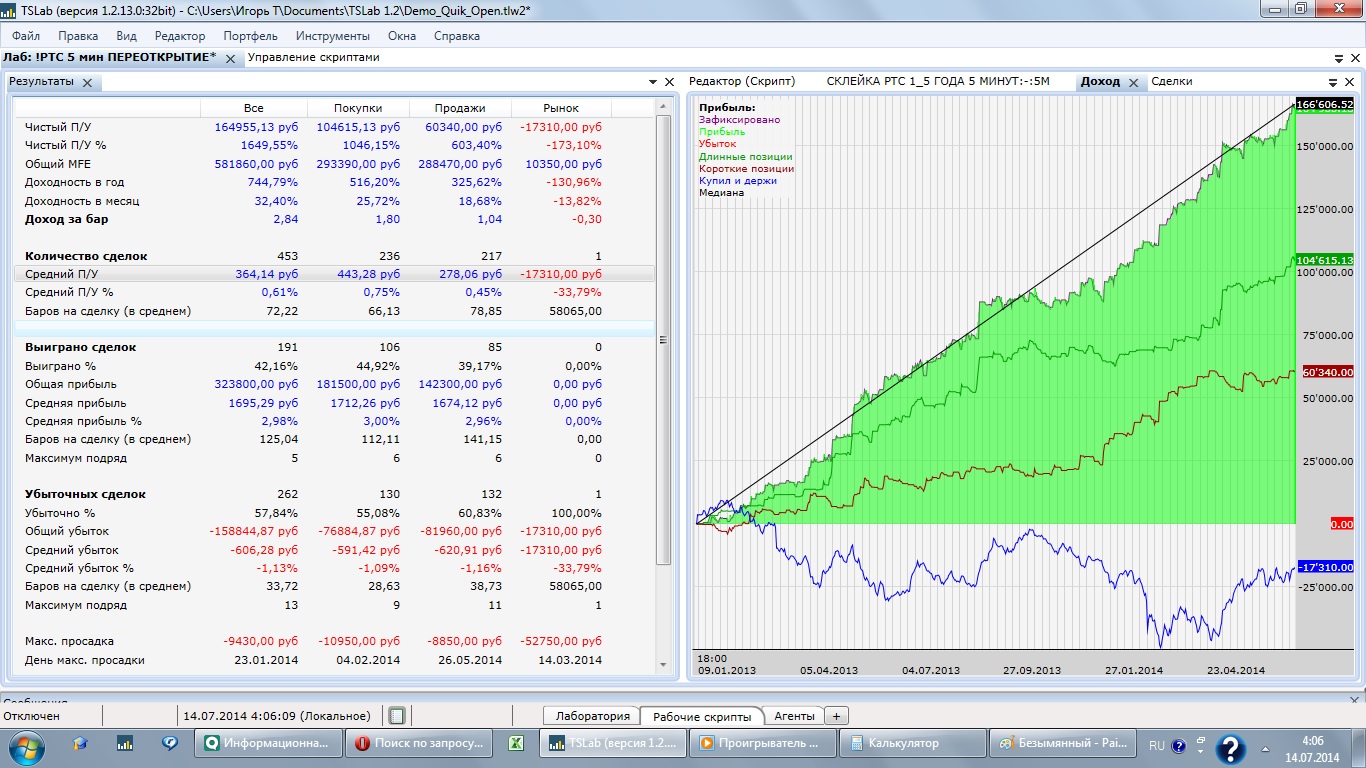Close the Результаты panel tab
Screen dimensions: 1366x768
87,83
